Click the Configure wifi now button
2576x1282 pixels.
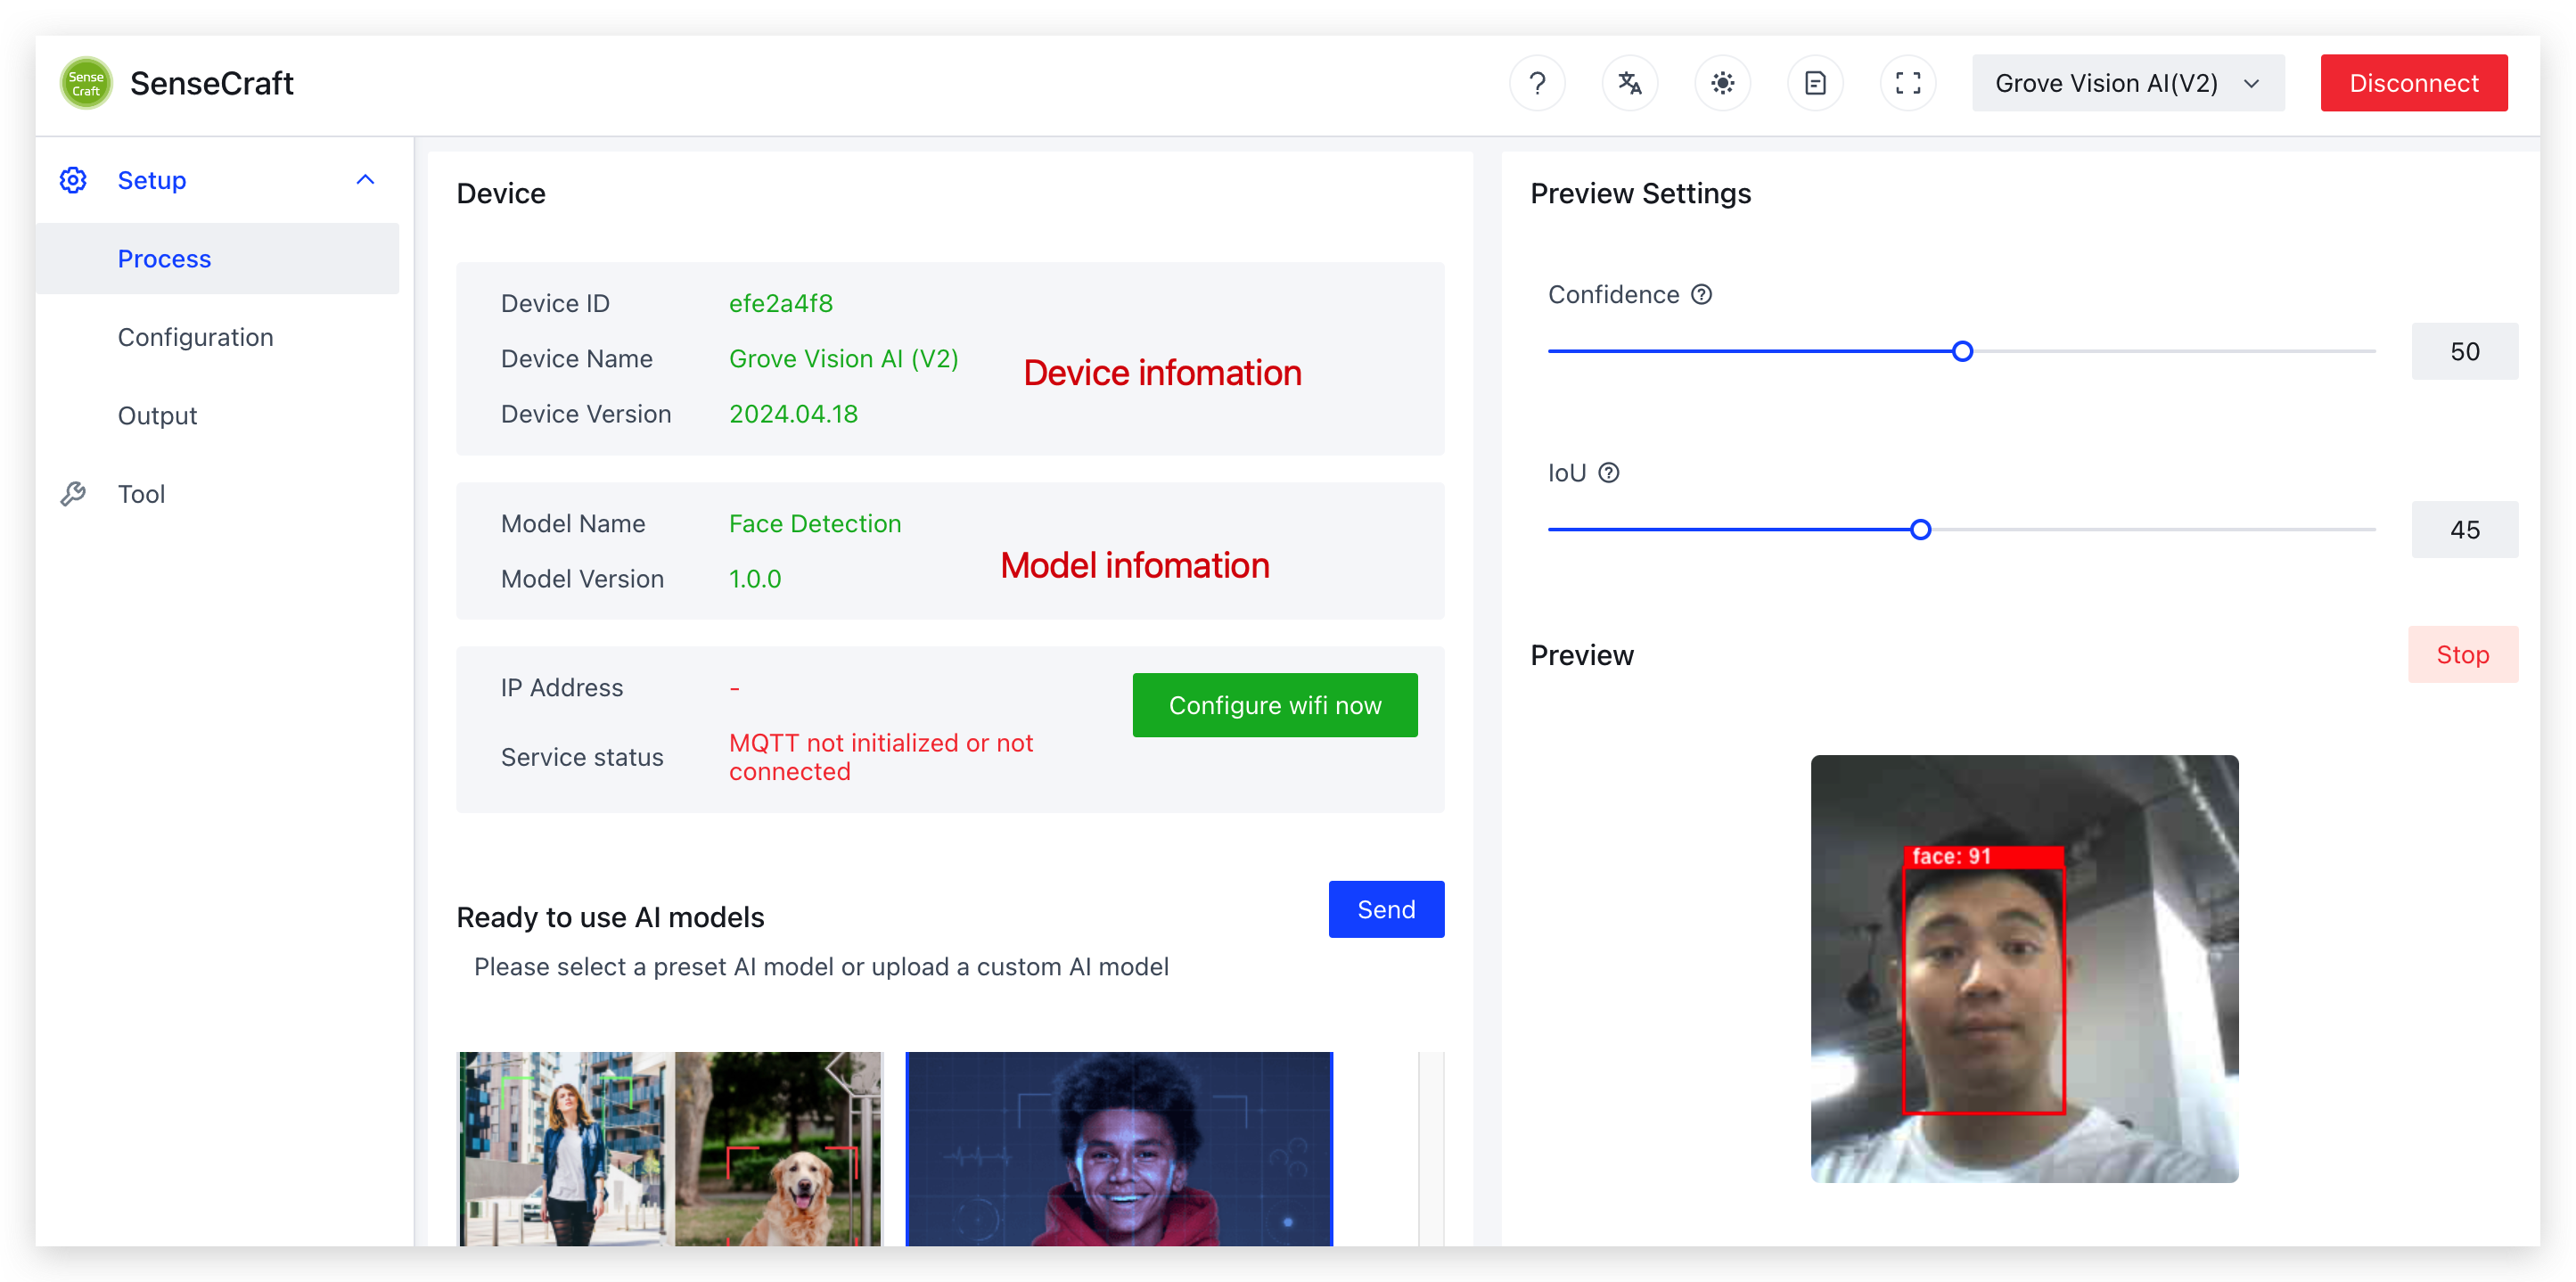tap(1275, 705)
